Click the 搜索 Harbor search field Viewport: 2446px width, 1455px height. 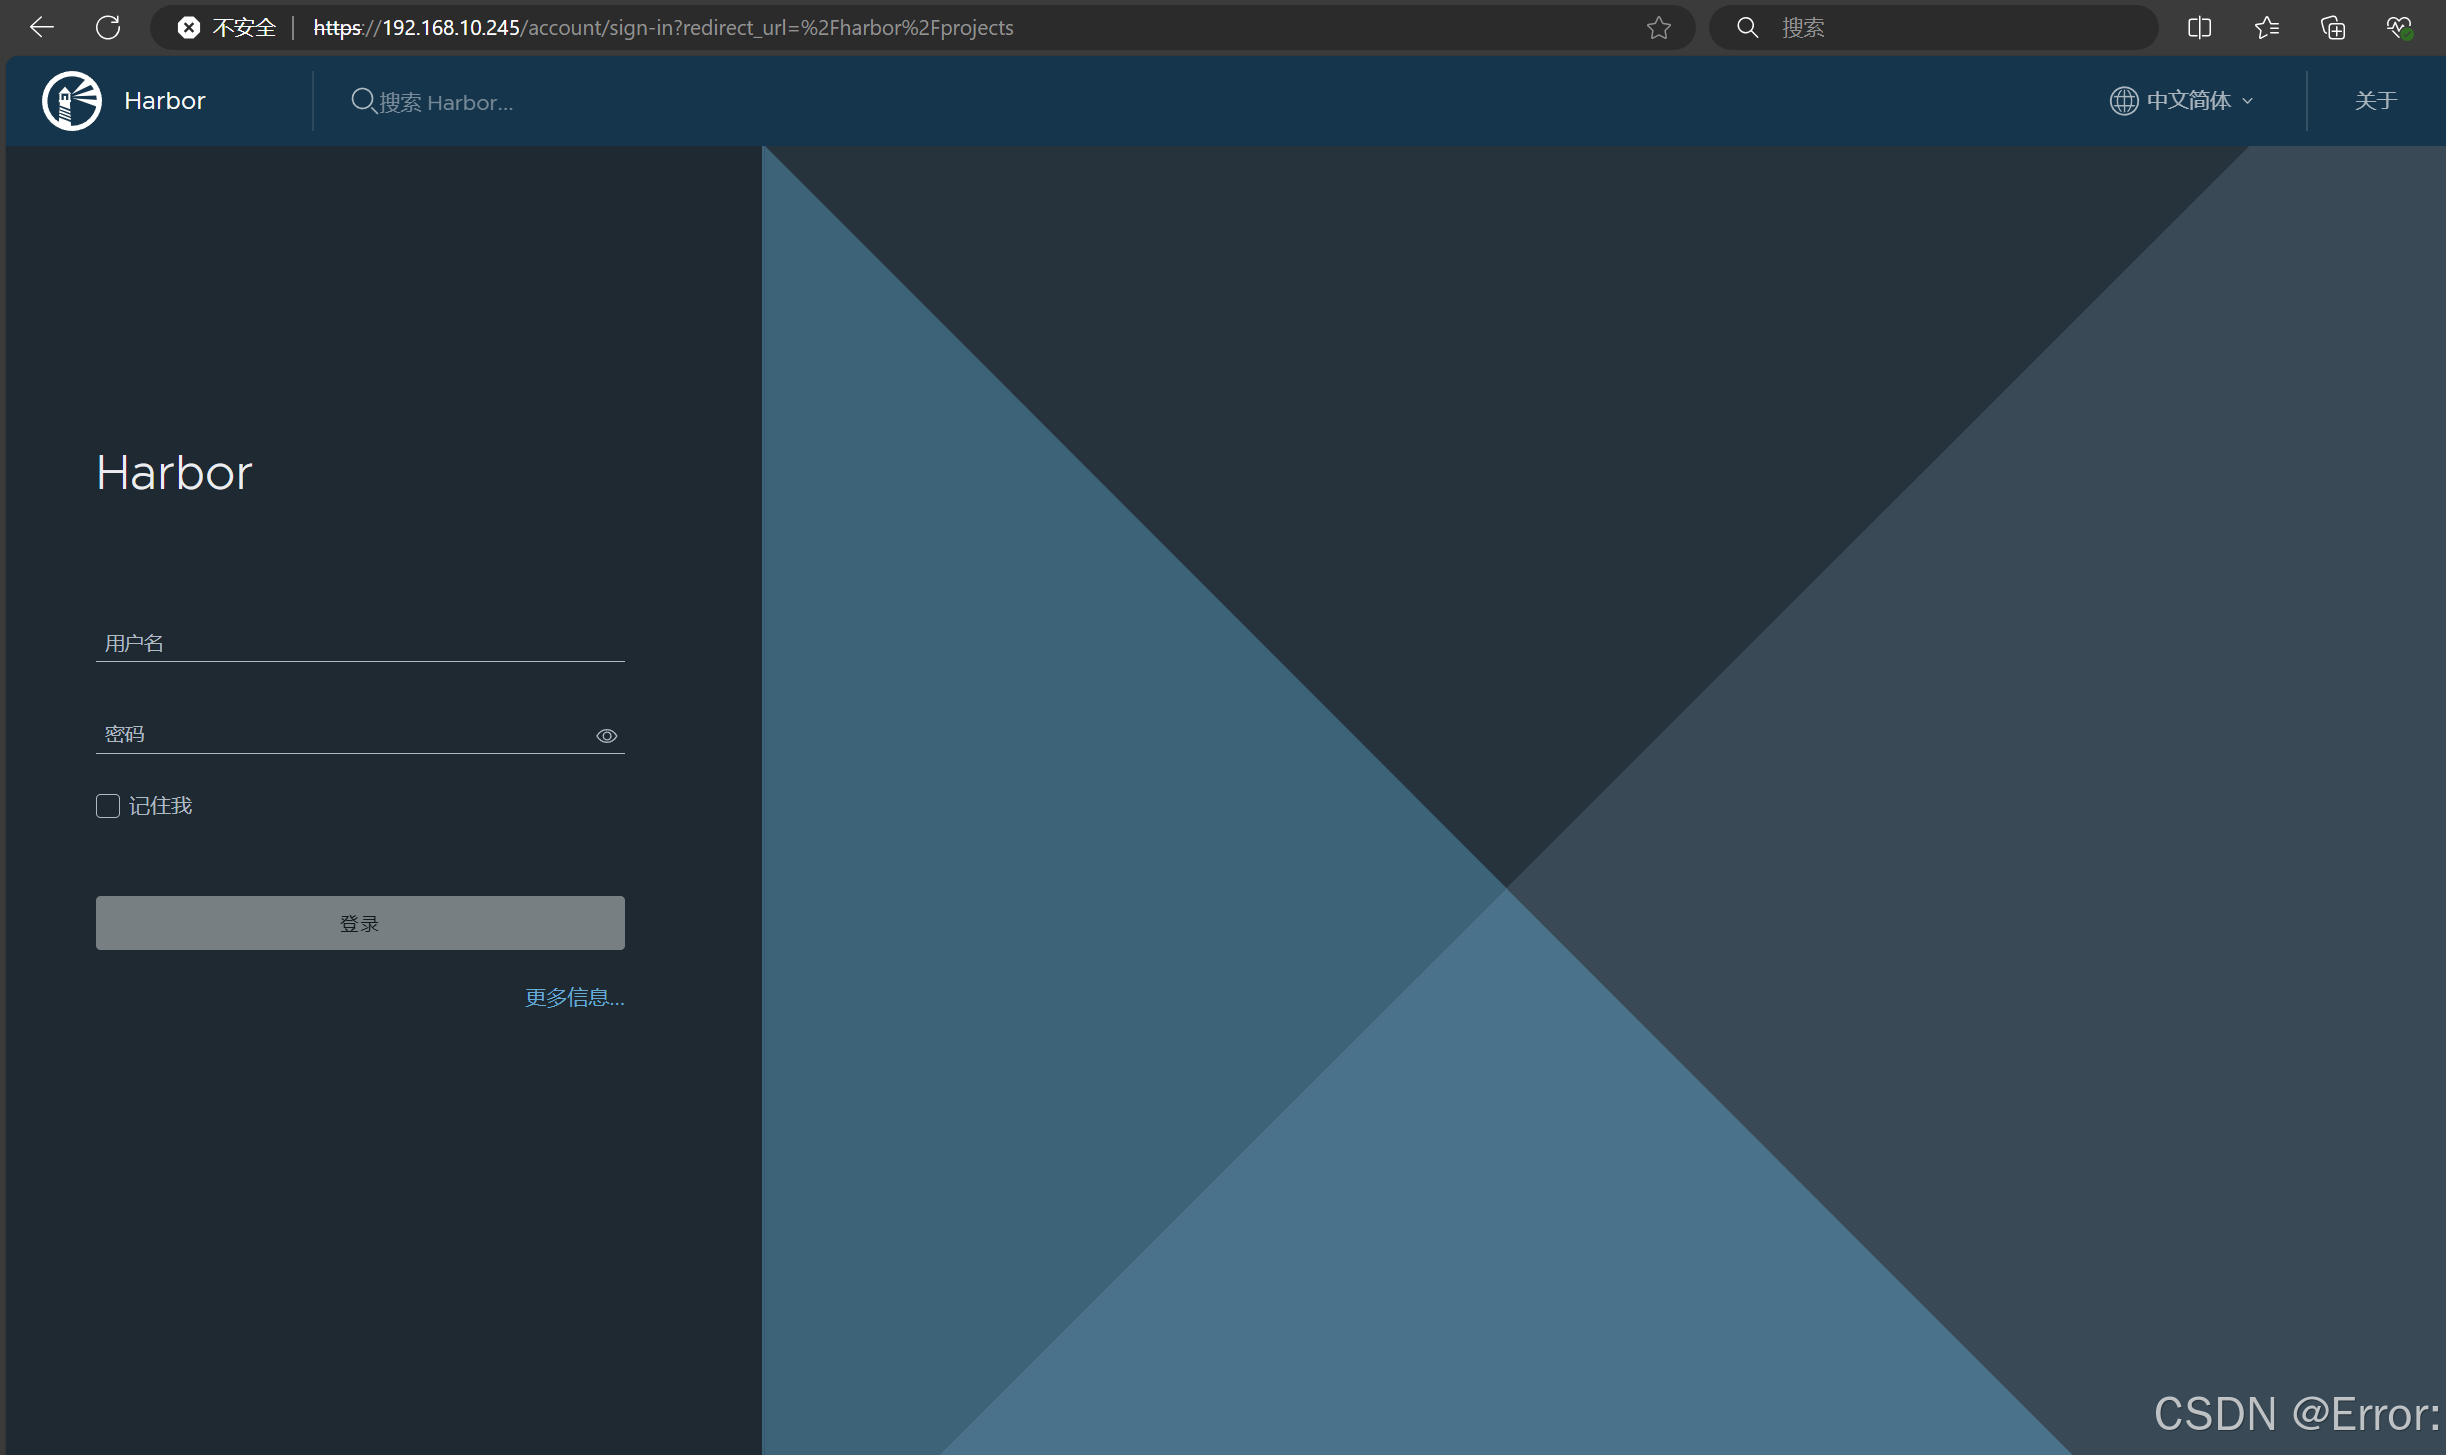[445, 102]
